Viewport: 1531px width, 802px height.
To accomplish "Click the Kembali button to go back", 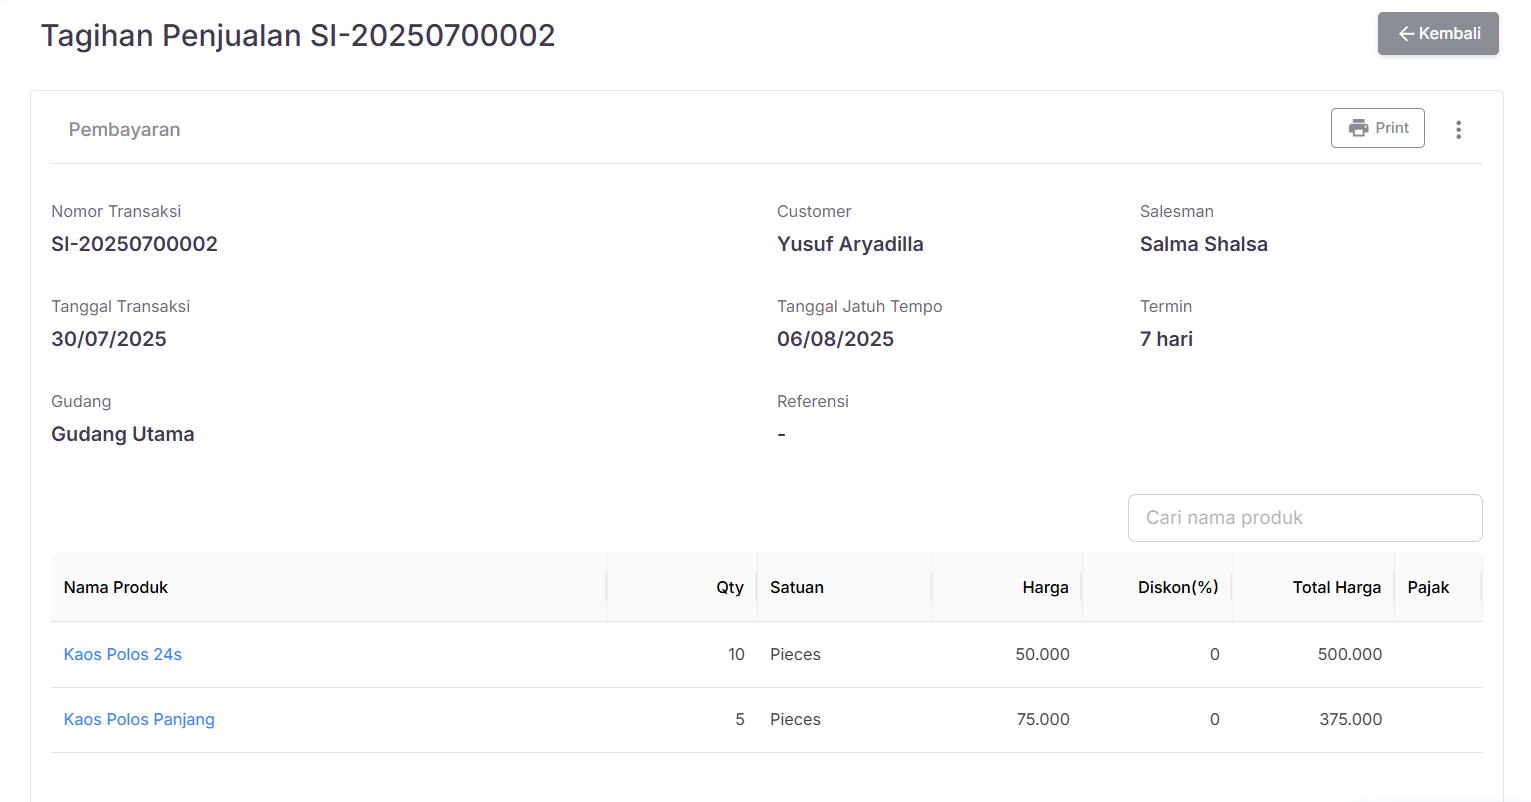I will [x=1438, y=33].
